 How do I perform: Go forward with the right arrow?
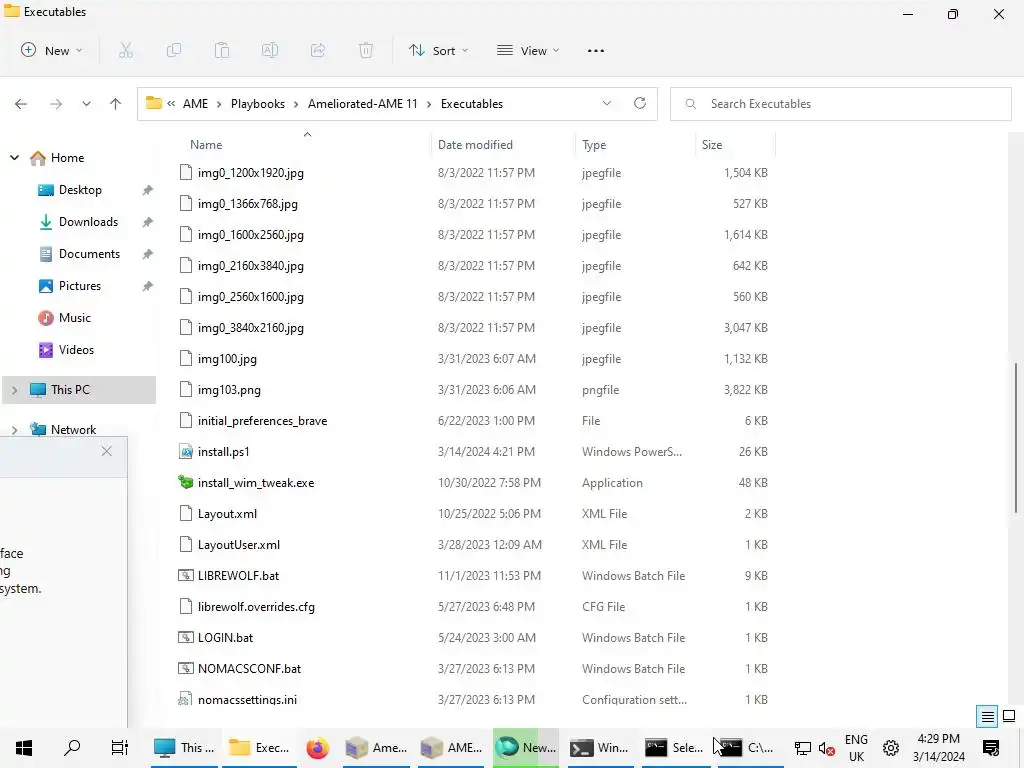56,104
